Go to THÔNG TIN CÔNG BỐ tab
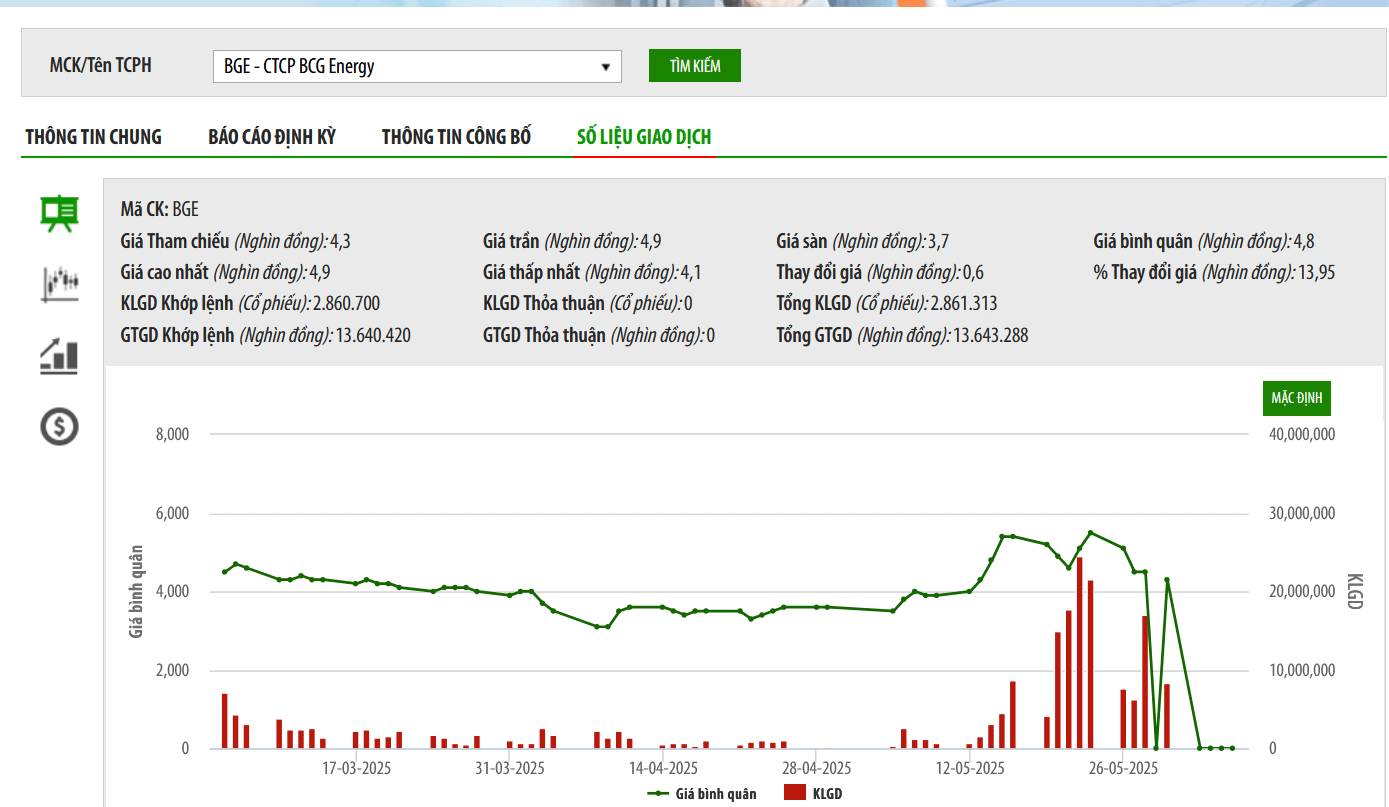Image resolution: width=1389 pixels, height=807 pixels. point(456,137)
